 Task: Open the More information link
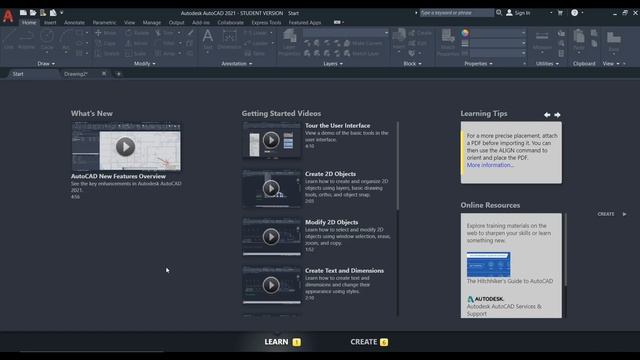pos(490,165)
